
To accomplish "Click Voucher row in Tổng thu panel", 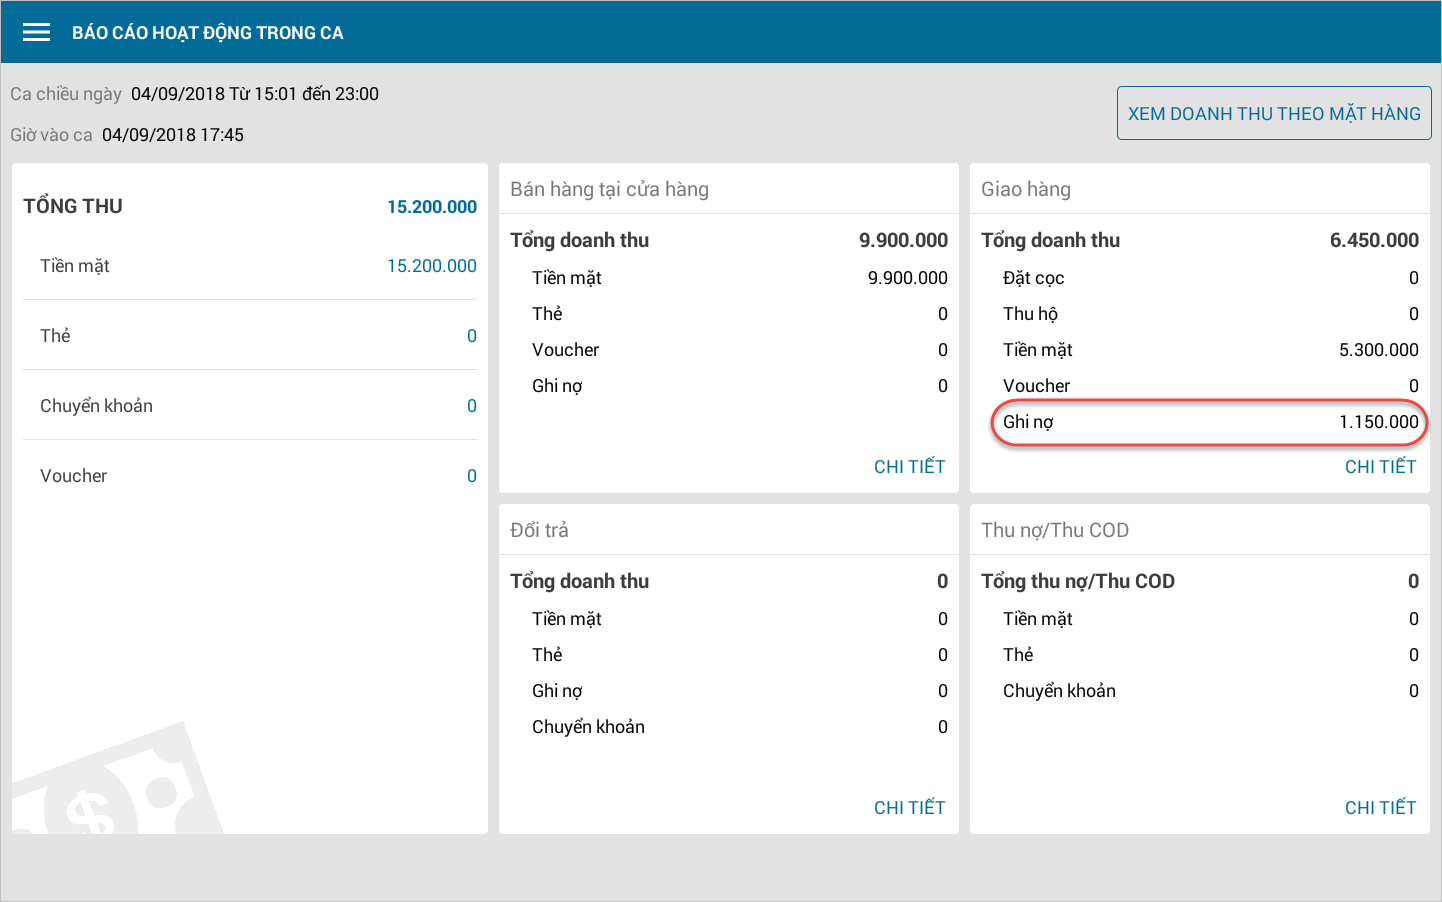I will tap(250, 476).
